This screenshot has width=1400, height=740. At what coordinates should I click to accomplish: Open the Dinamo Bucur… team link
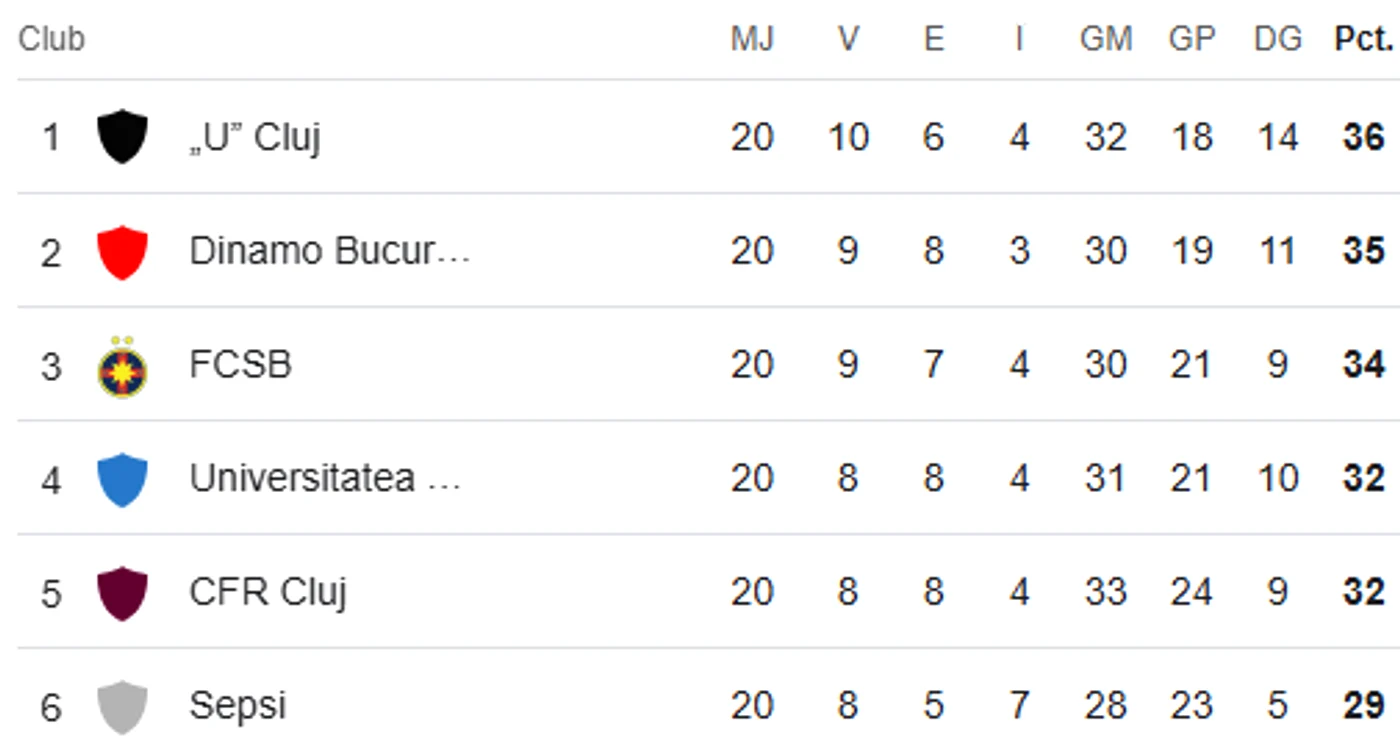(329, 251)
